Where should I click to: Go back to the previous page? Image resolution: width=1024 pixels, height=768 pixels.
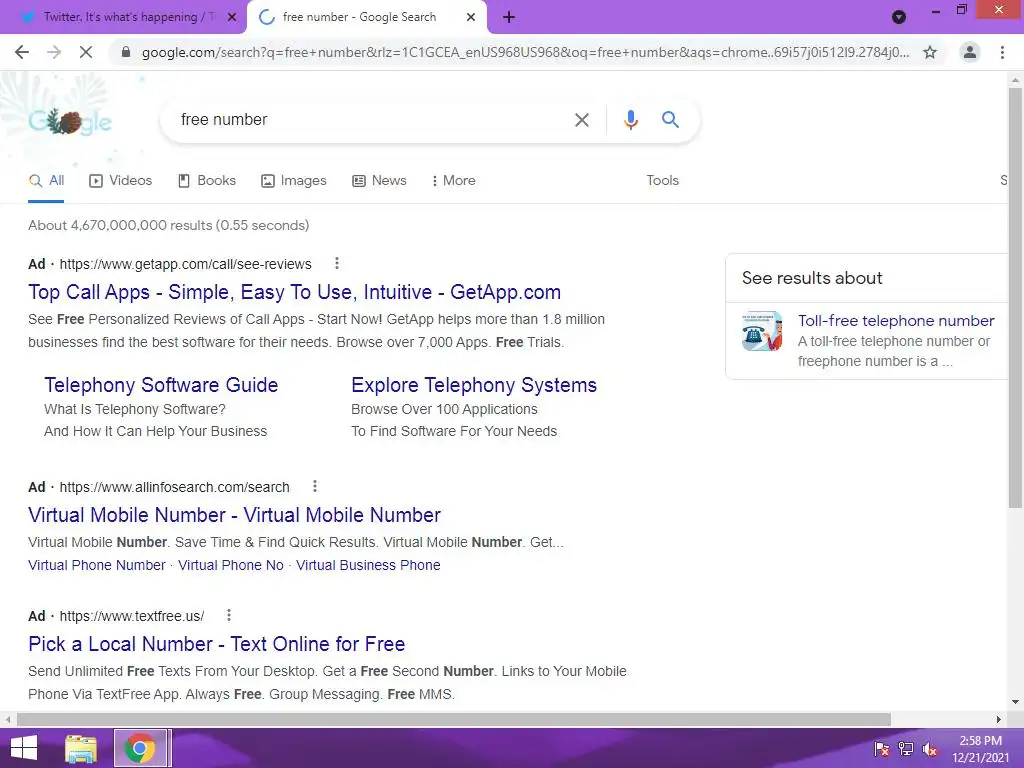[22, 52]
